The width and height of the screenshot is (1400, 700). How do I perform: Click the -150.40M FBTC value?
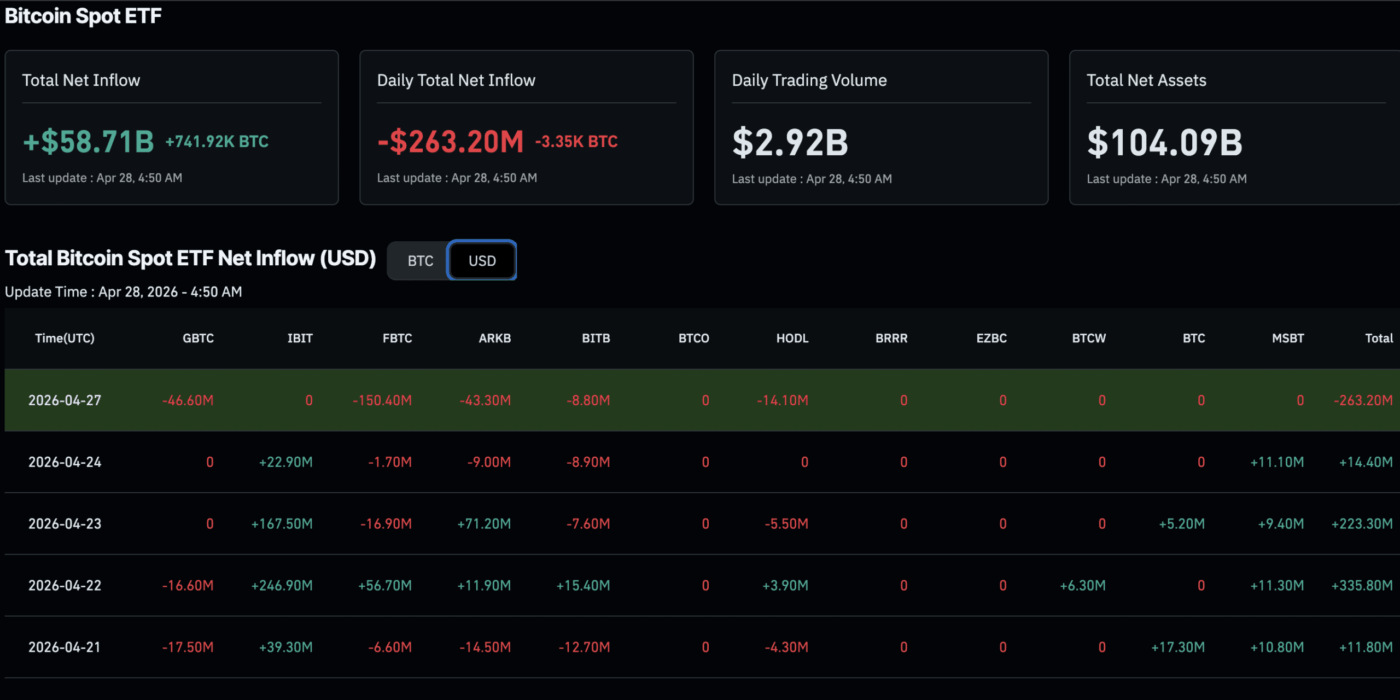coord(382,400)
